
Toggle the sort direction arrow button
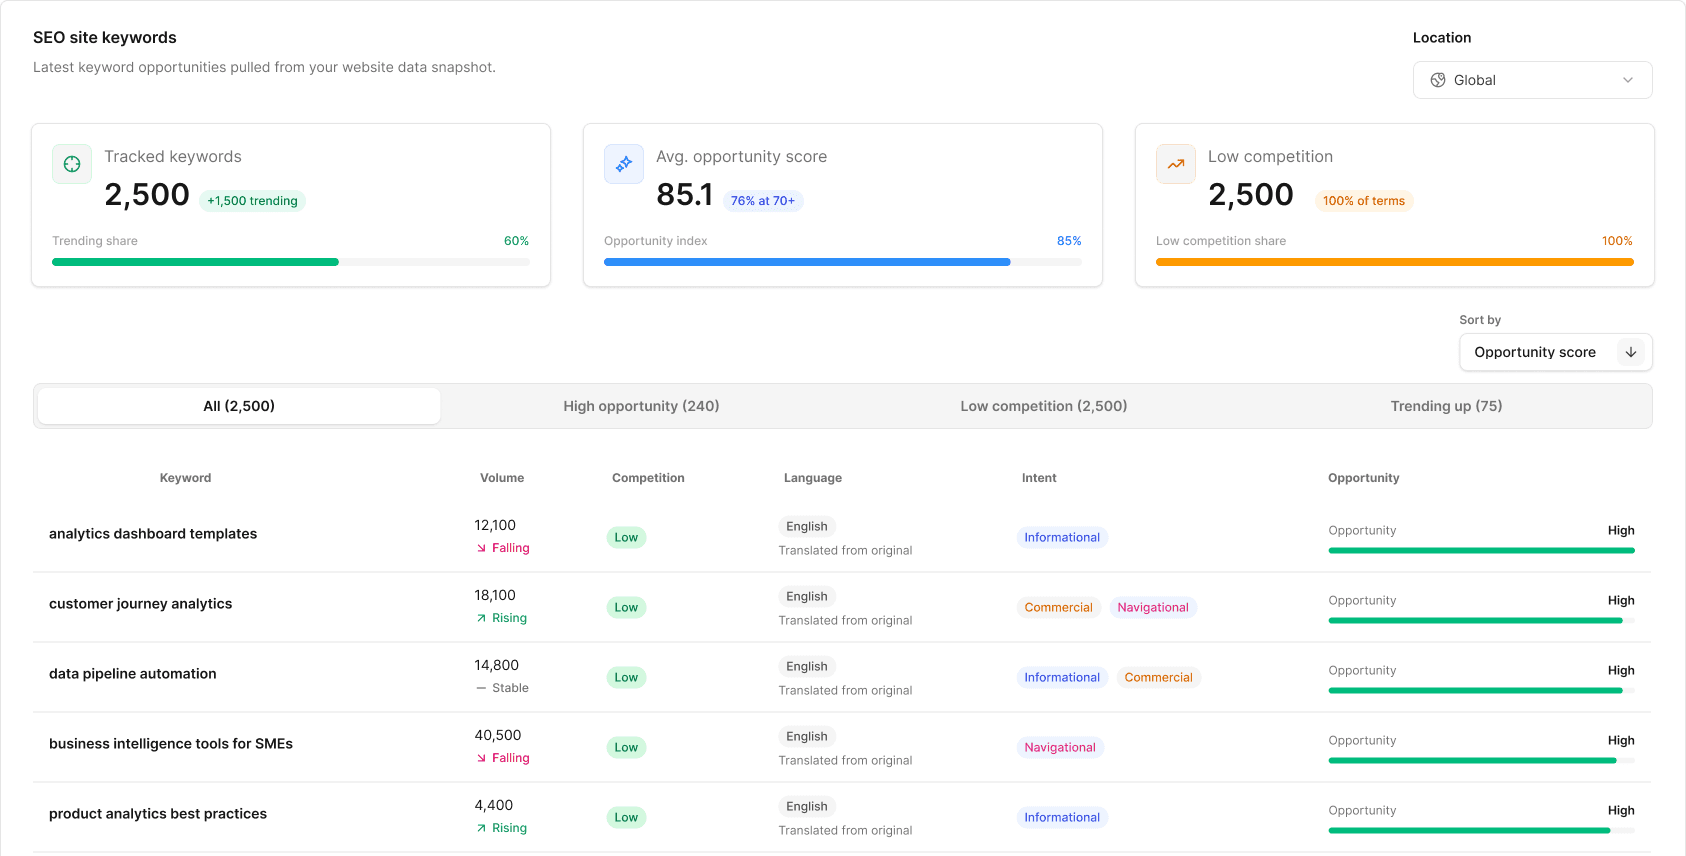pos(1631,352)
